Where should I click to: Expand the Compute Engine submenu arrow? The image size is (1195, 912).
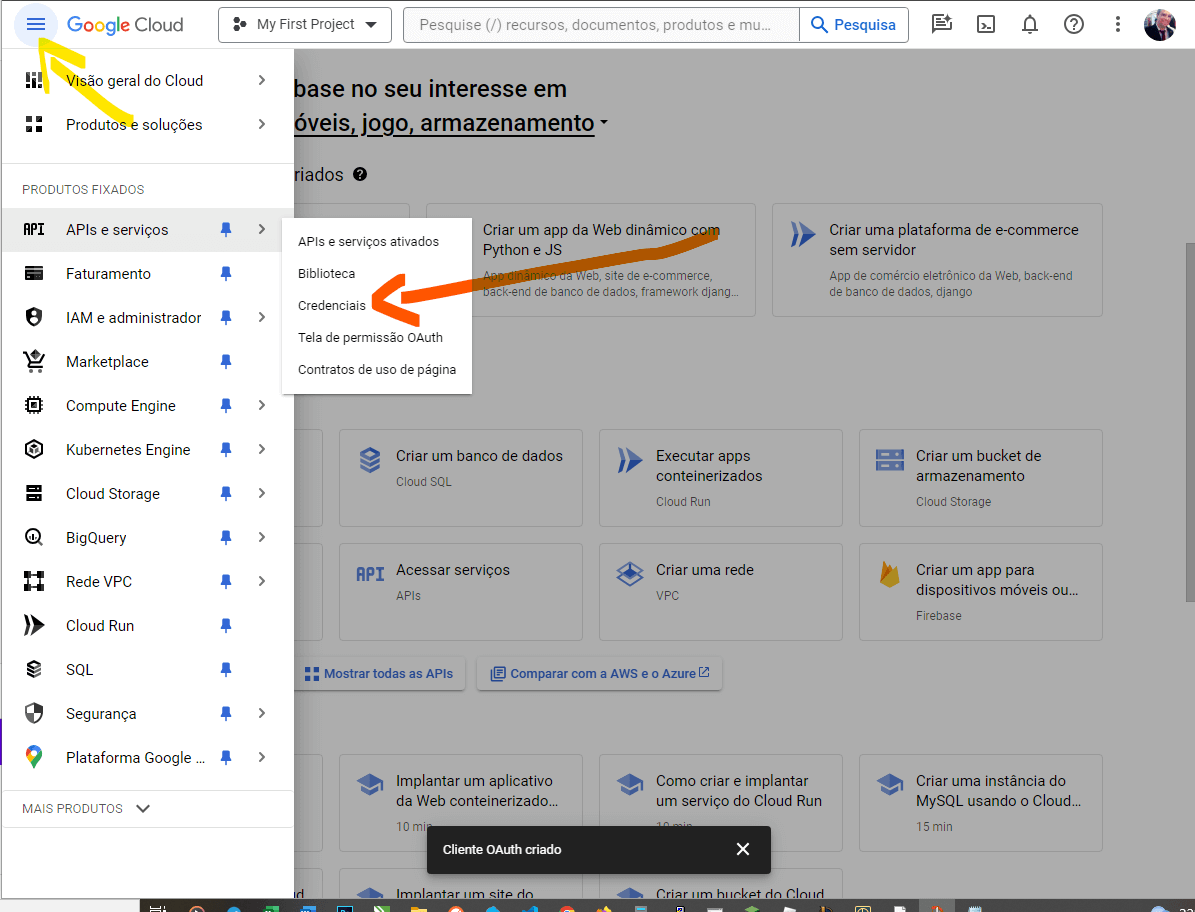click(262, 406)
